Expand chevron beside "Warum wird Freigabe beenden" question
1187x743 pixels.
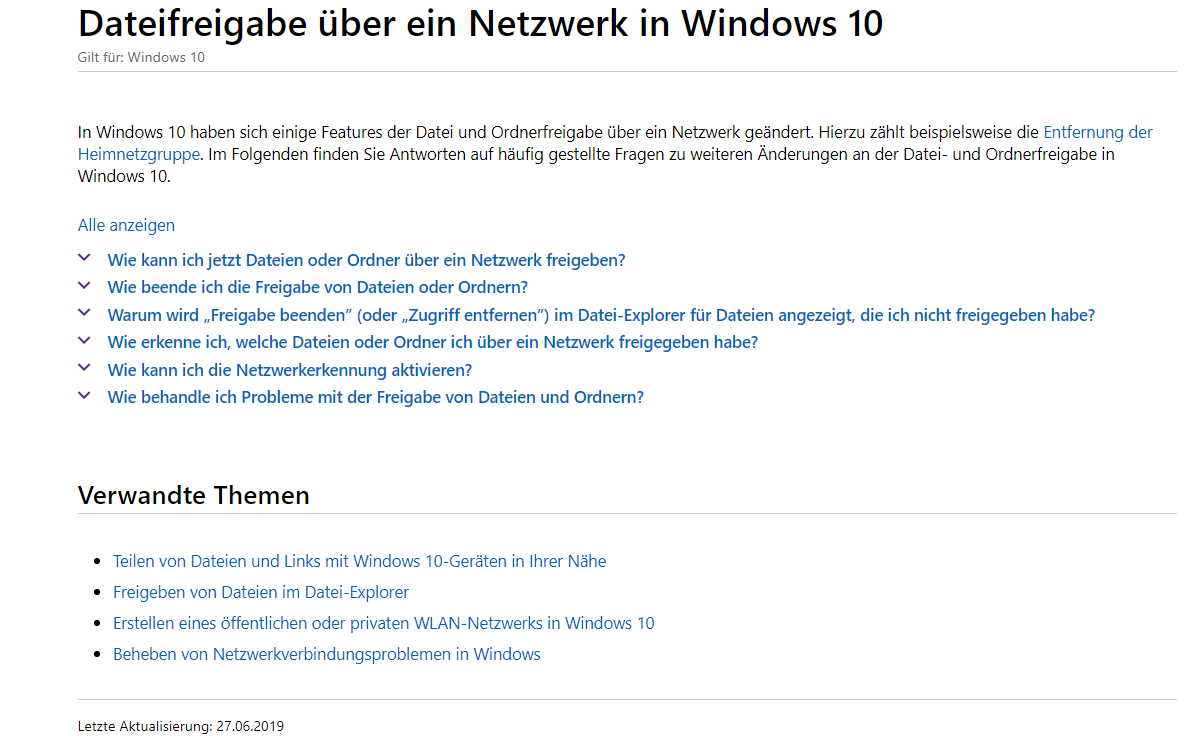tap(84, 313)
